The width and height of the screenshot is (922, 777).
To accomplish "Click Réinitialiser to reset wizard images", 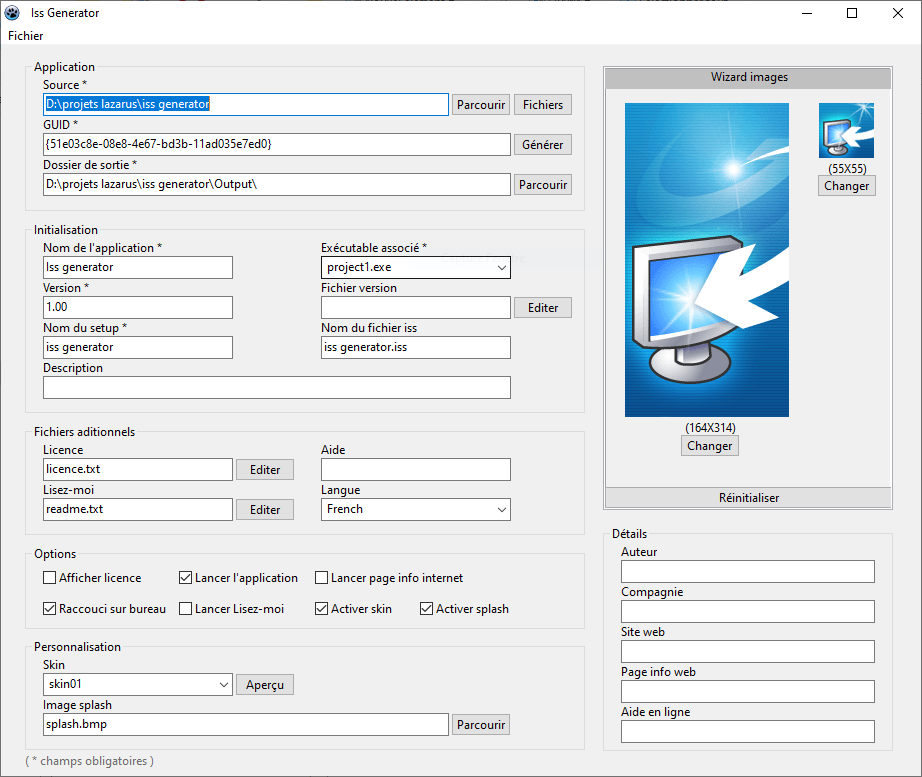I will (748, 498).
